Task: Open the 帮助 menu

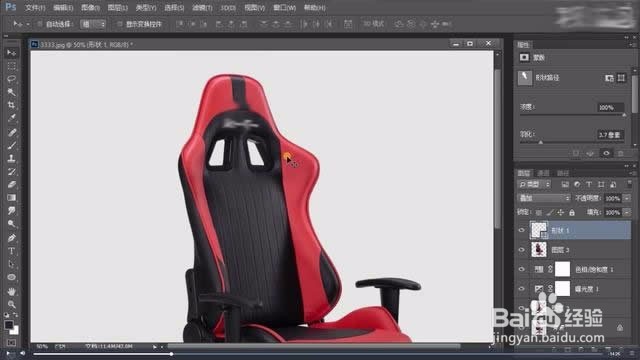Action: click(x=315, y=8)
